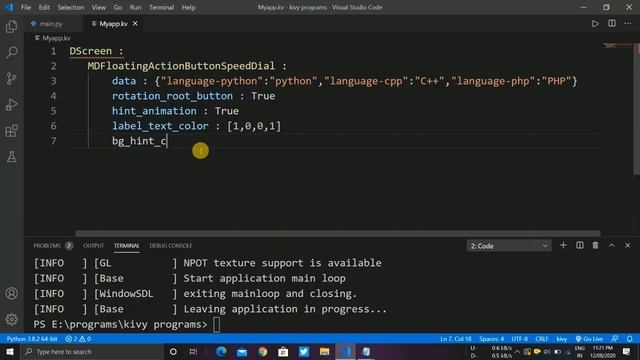Open the Explorer view in activity bar
Image resolution: width=640 pixels, height=360 pixels.
point(11,27)
